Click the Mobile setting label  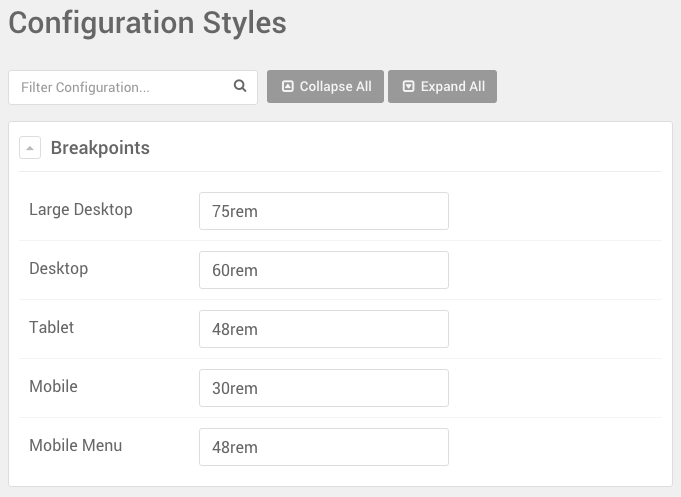53,387
